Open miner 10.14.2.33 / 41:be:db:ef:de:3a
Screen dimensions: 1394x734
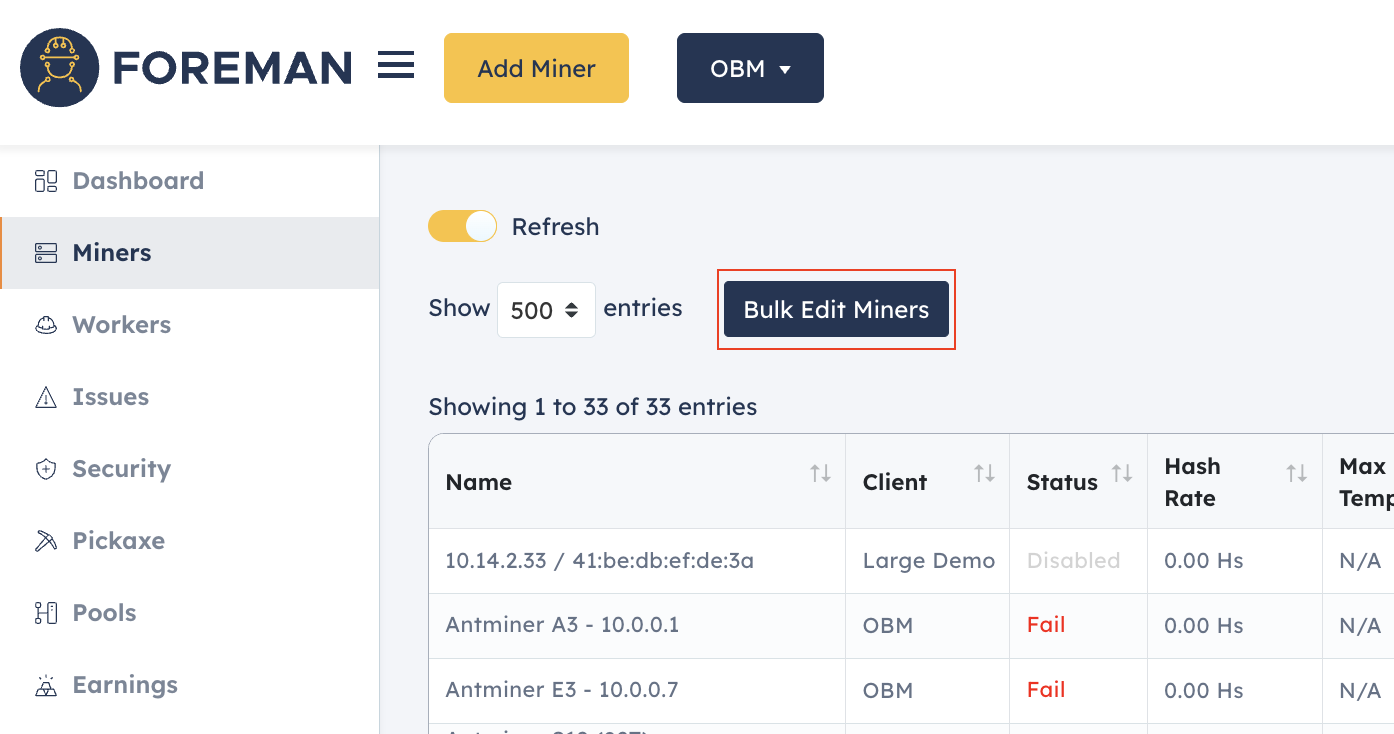(599, 561)
